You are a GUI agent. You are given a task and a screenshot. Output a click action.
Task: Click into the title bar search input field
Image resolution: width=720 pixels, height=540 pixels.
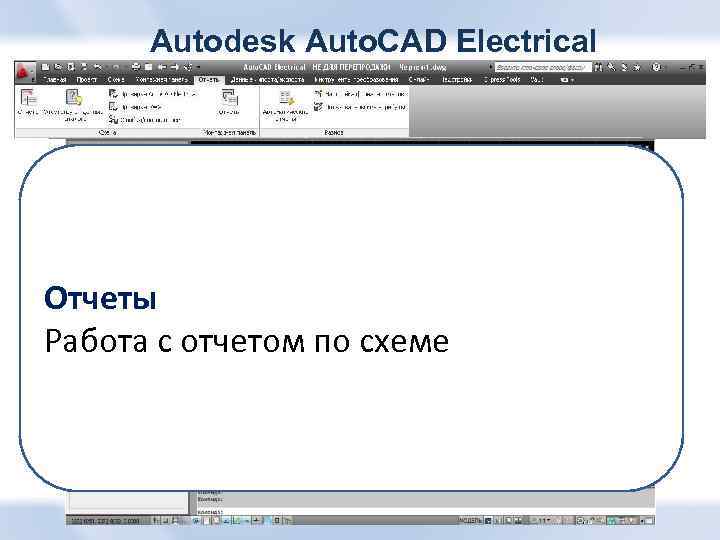542,68
